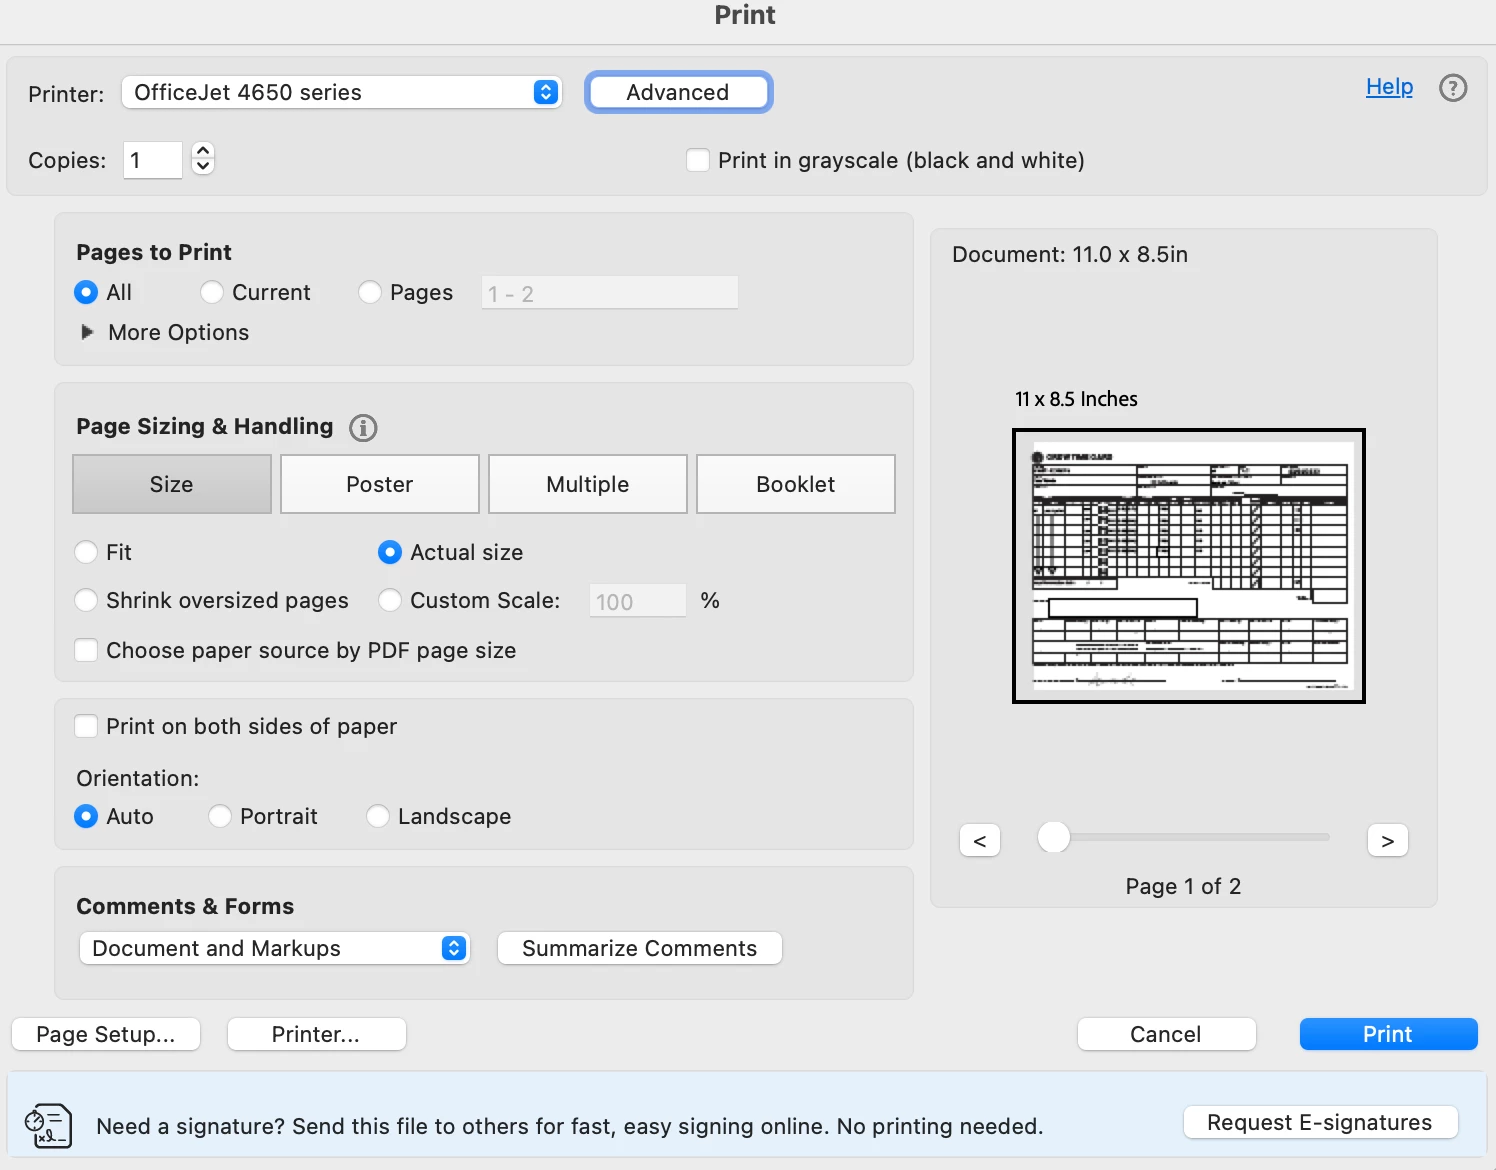Open the Printer selection dropdown

pyautogui.click(x=342, y=92)
